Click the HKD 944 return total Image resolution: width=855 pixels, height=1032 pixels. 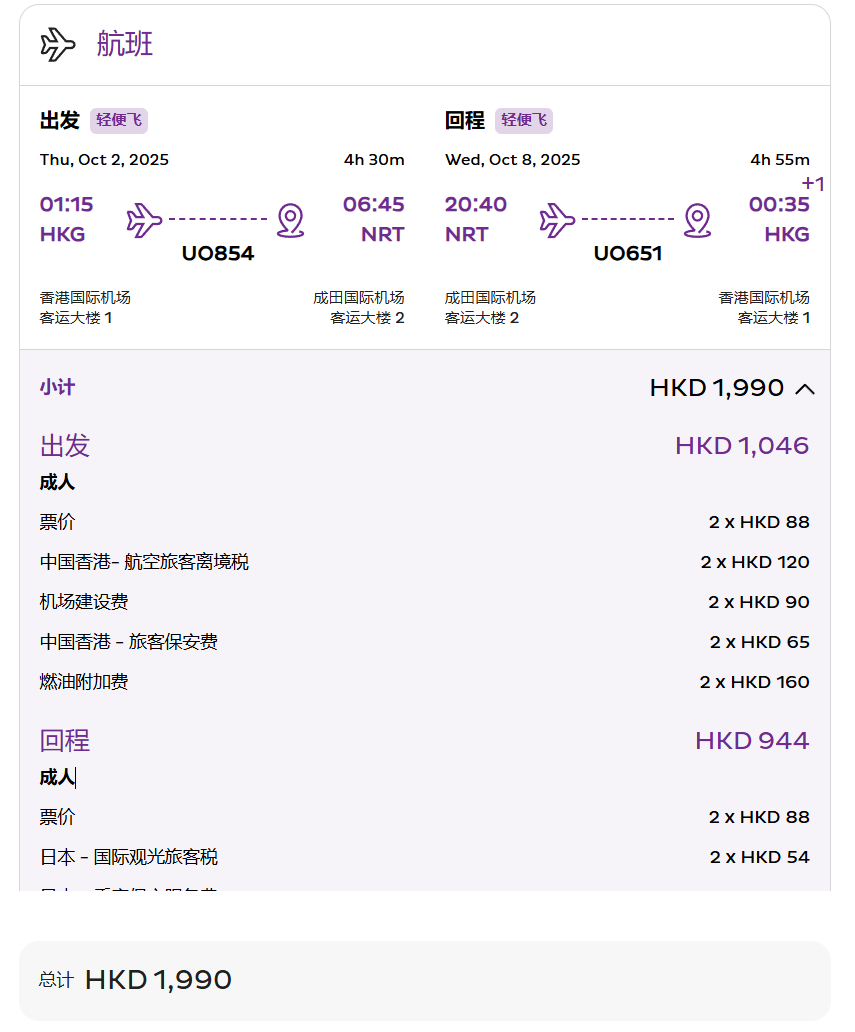pyautogui.click(x=752, y=741)
